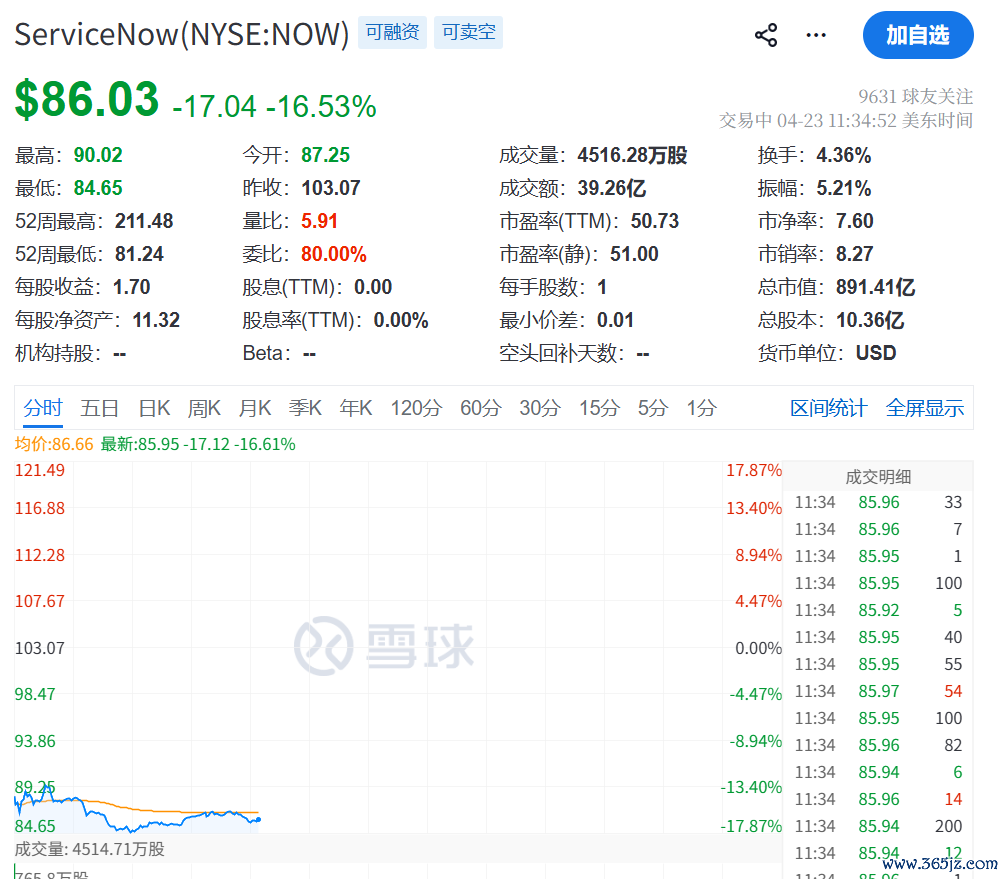The width and height of the screenshot is (1005, 879).
Task: Switch to the 月K chart tab
Action: 254,408
